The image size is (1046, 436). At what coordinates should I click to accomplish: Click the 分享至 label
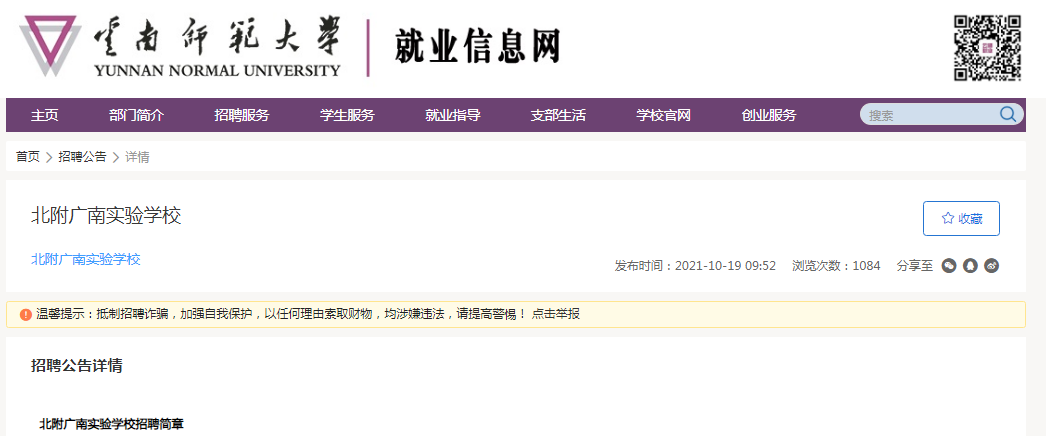(x=915, y=266)
